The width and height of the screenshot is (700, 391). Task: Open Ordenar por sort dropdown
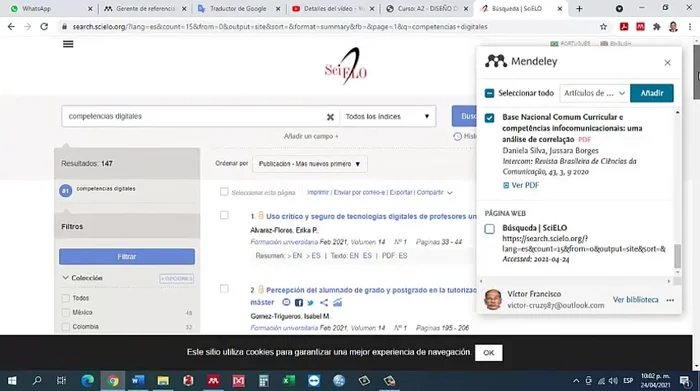(310, 164)
